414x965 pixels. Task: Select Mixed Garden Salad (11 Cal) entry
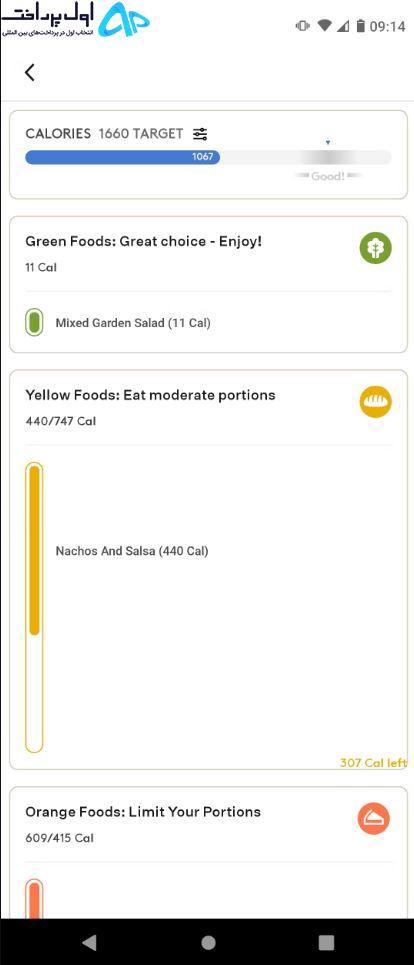pos(133,322)
